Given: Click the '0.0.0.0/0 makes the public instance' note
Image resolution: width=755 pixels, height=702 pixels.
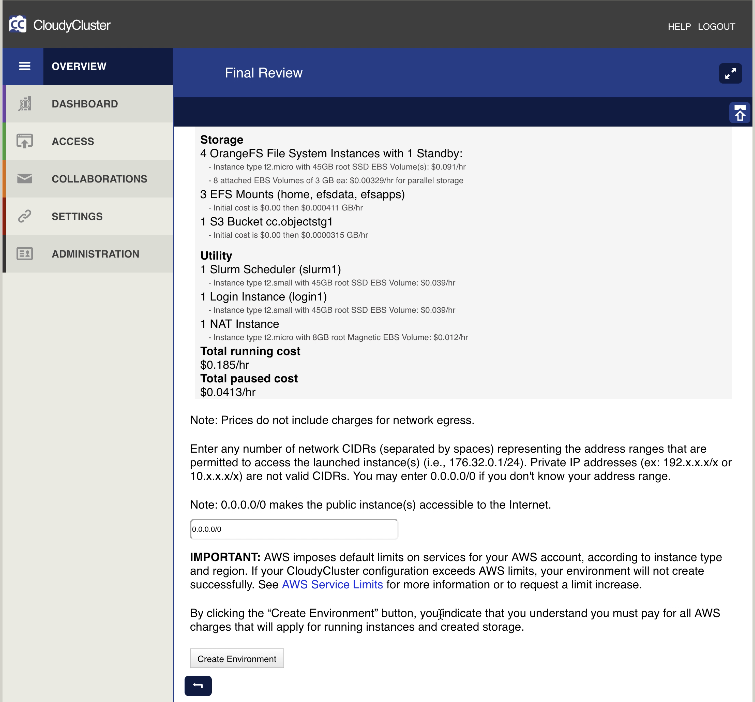Looking at the screenshot, I should (x=370, y=505).
